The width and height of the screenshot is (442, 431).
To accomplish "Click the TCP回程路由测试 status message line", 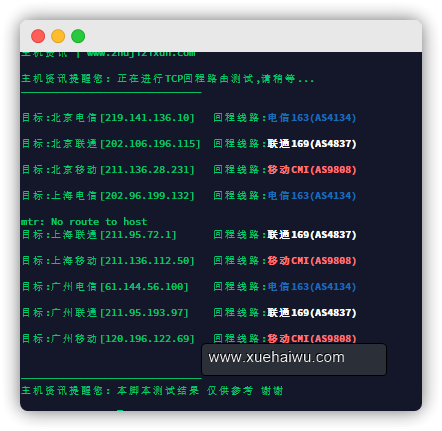I will click(167, 79).
